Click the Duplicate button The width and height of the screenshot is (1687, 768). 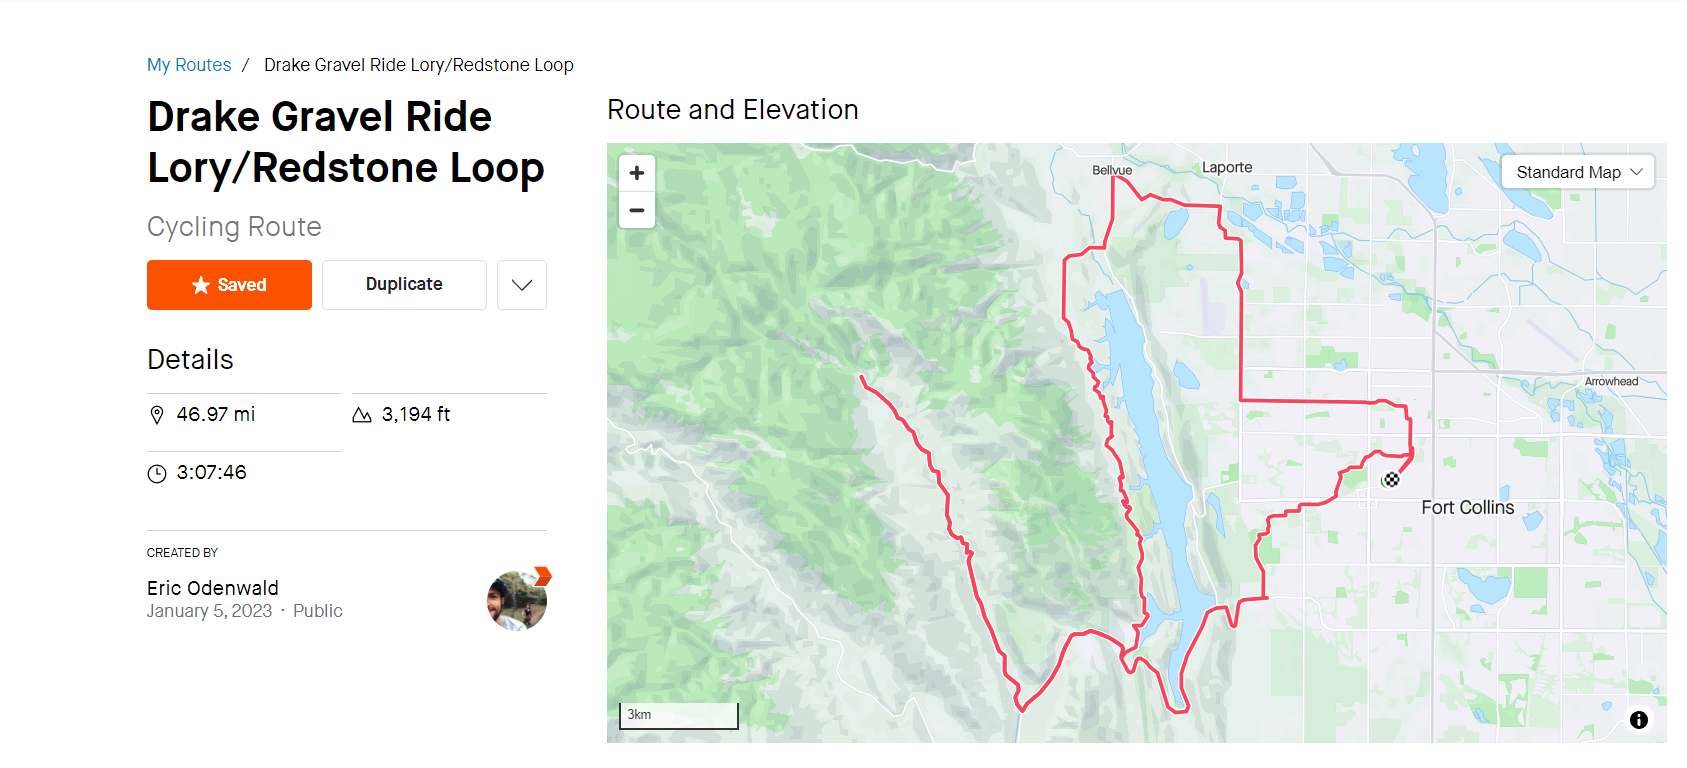[404, 284]
